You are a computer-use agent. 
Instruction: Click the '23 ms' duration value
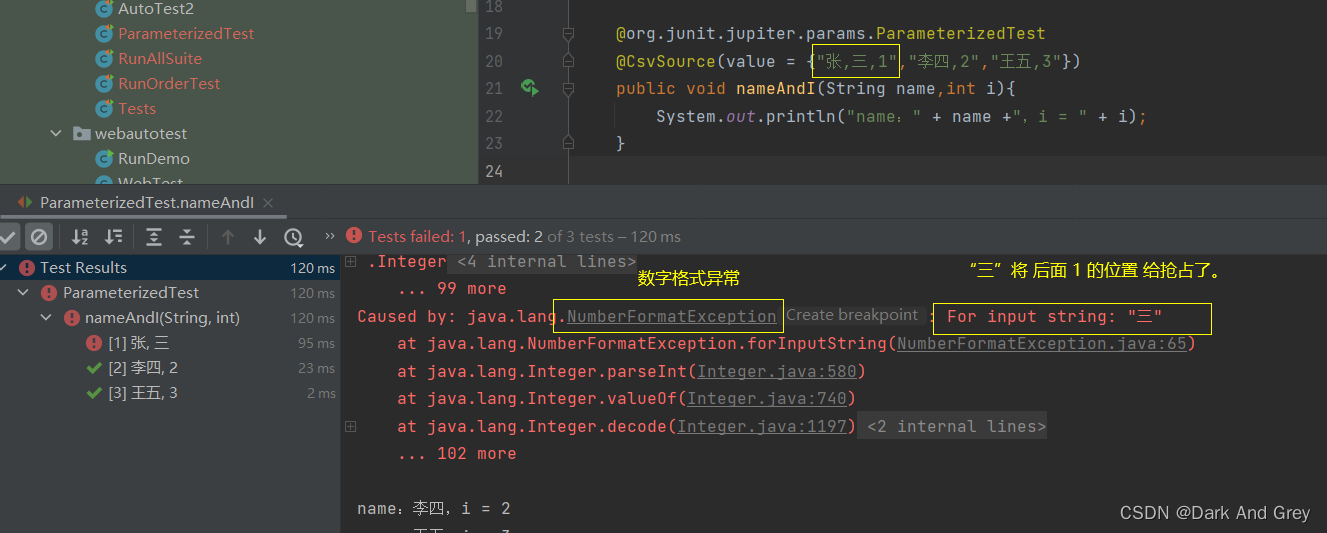[317, 368]
